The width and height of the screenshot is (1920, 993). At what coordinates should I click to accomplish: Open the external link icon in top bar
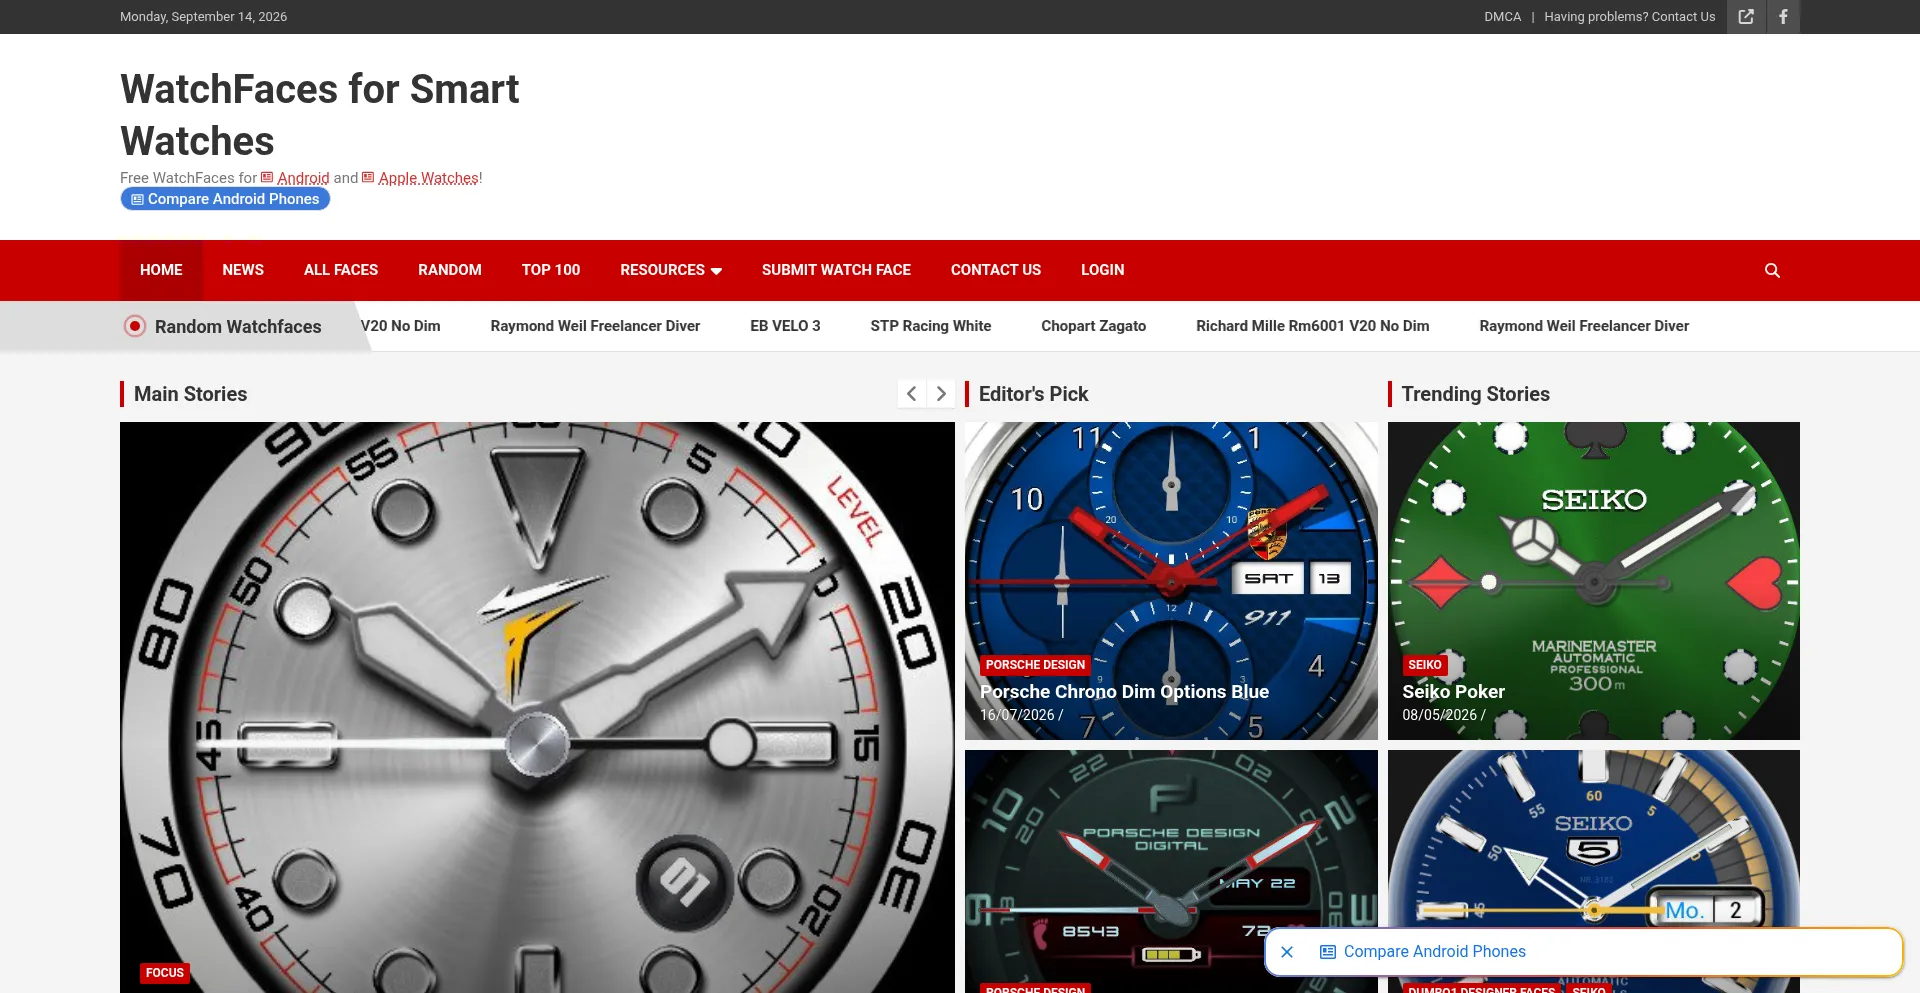[x=1746, y=17]
